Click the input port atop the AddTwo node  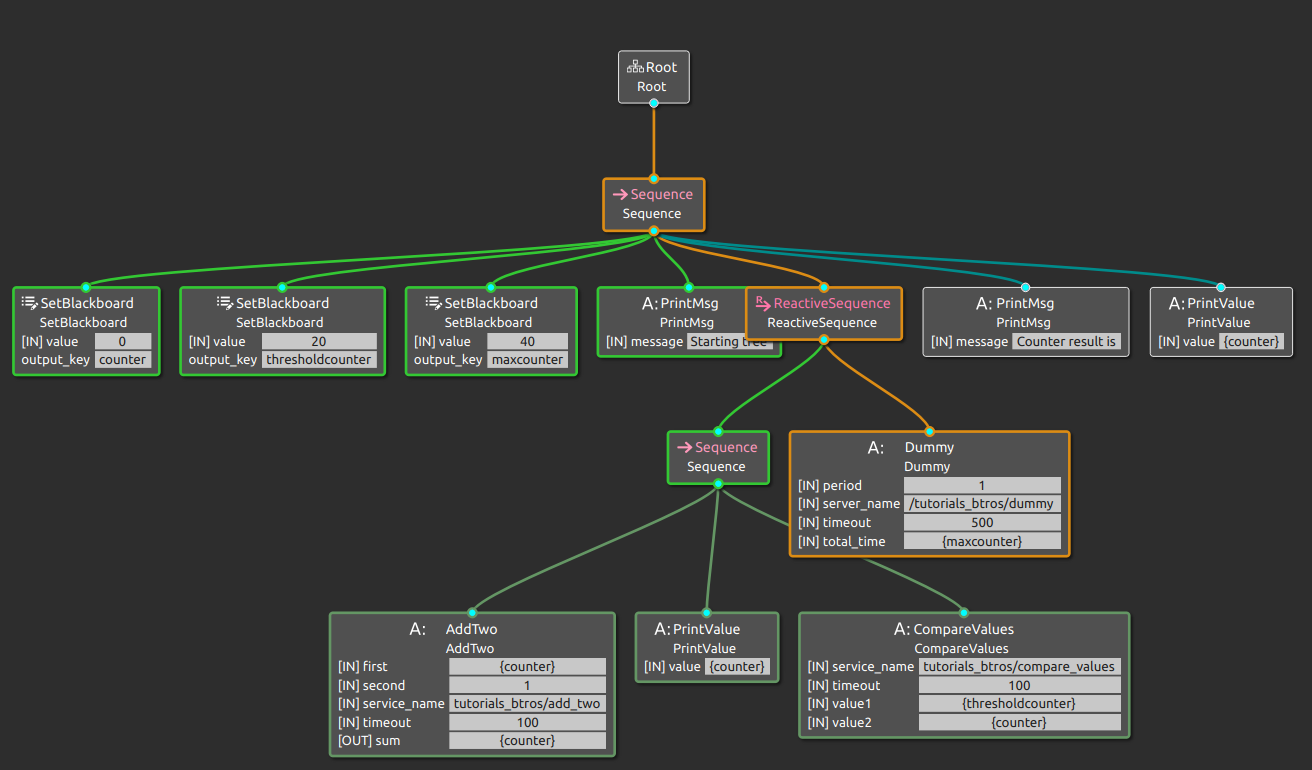[x=472, y=613]
